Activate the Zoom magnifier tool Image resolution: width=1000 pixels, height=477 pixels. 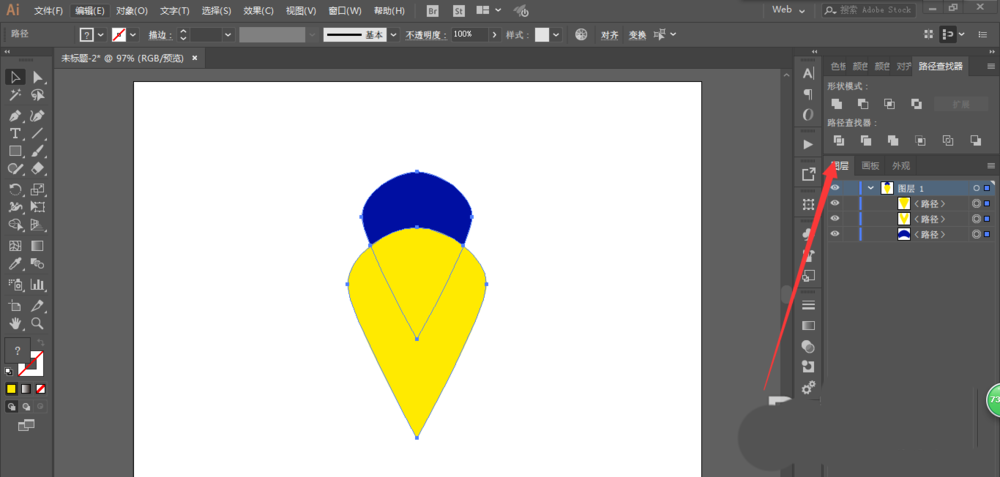coord(37,323)
